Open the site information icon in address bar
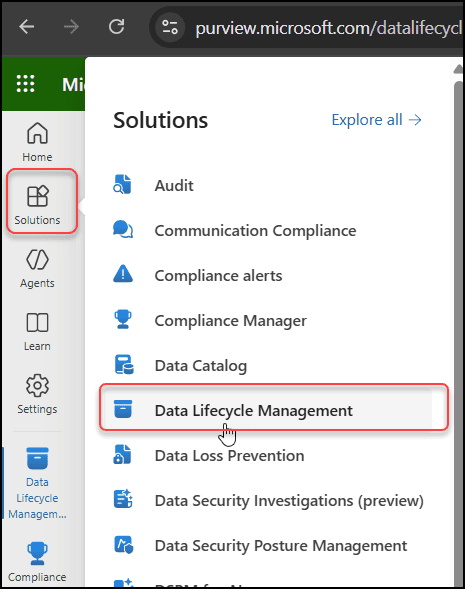The image size is (465, 589). pyautogui.click(x=170, y=27)
